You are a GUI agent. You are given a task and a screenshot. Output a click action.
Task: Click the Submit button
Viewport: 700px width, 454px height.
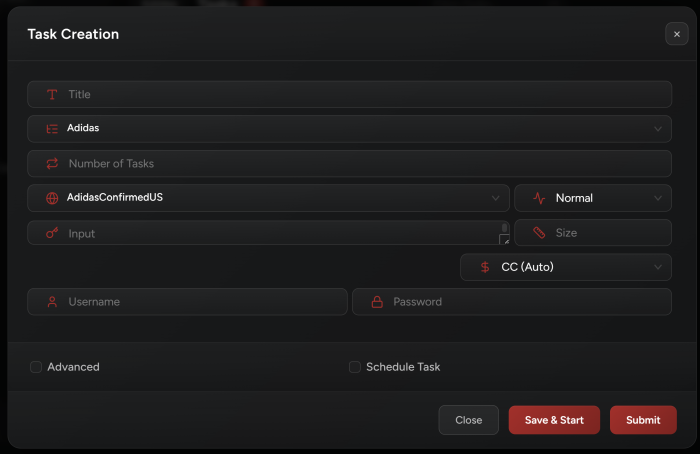pyautogui.click(x=643, y=420)
